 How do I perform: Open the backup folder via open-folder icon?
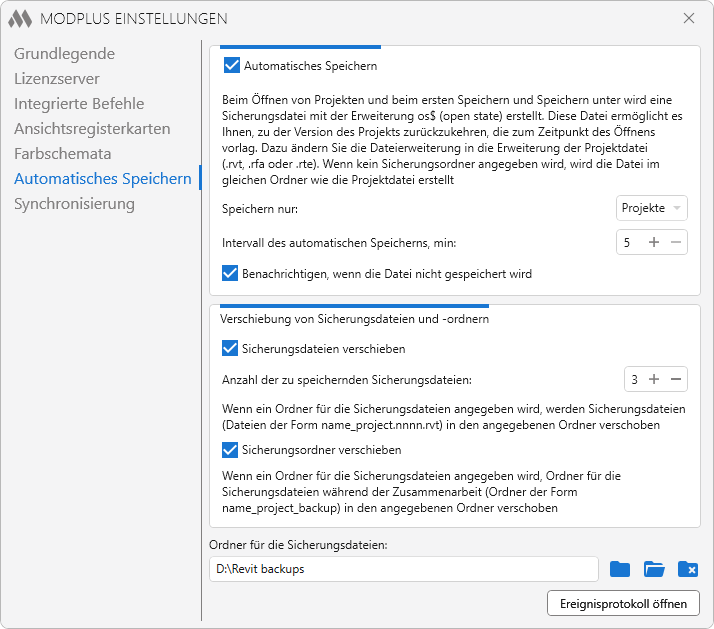654,569
